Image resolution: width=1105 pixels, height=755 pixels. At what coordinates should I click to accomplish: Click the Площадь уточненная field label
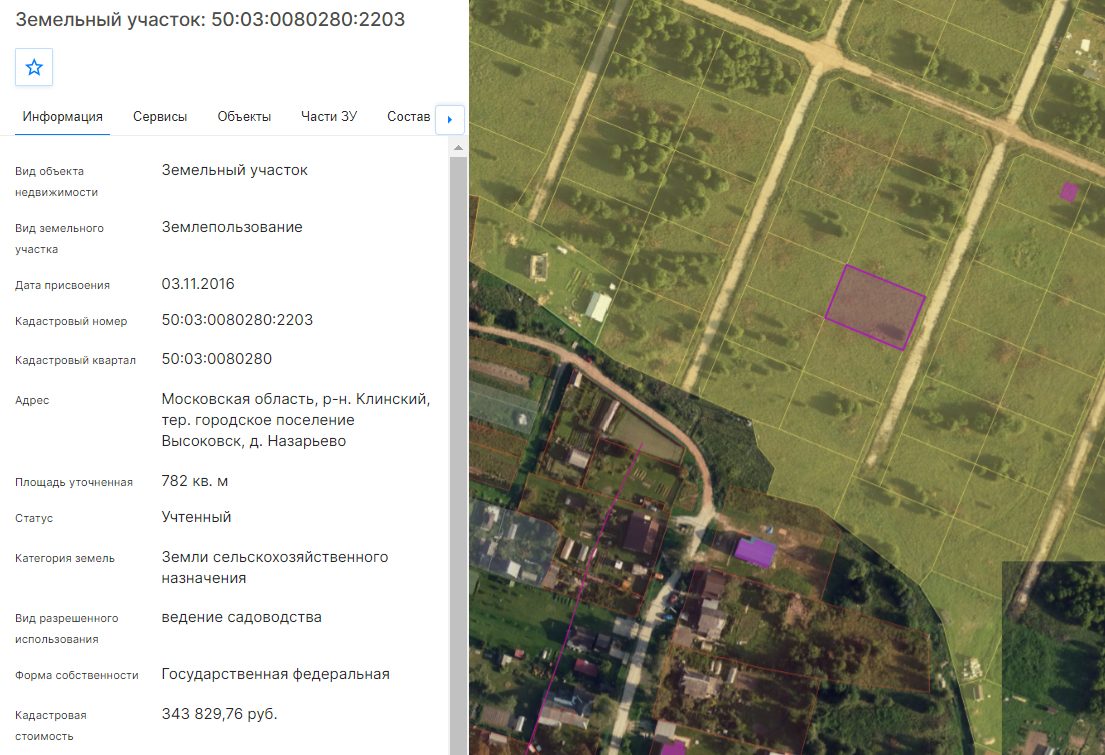point(74,482)
